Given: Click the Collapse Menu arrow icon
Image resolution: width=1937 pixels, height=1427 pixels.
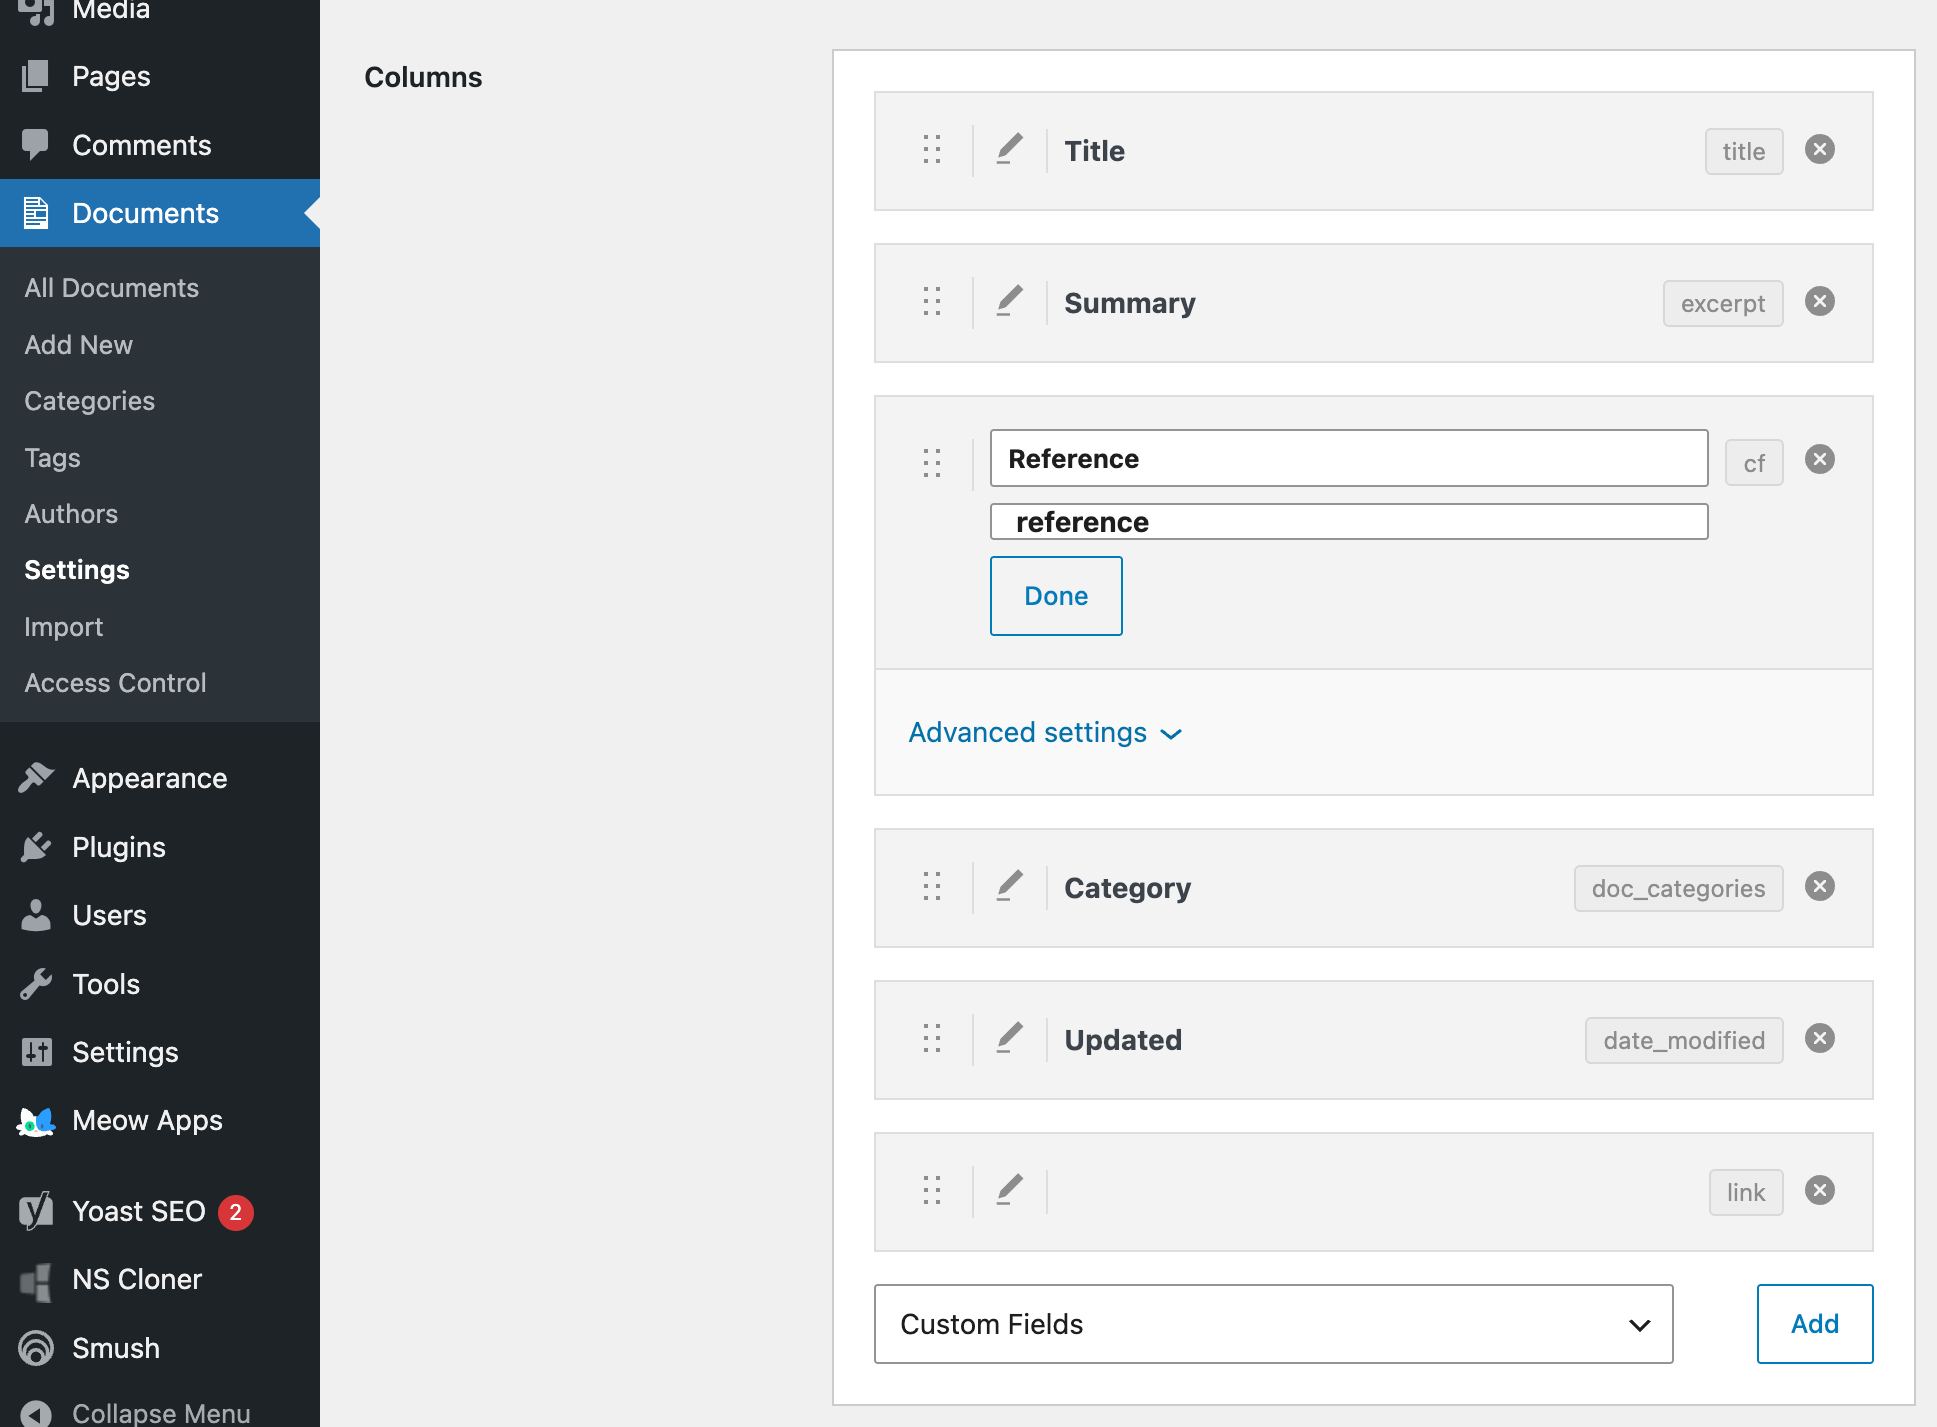Looking at the screenshot, I should pyautogui.click(x=36, y=1413).
